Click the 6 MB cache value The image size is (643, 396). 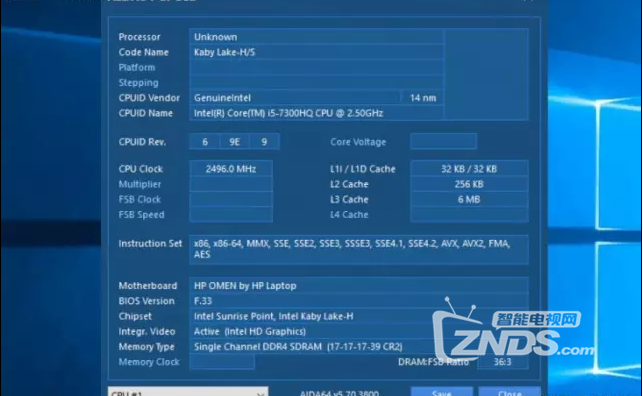click(469, 199)
